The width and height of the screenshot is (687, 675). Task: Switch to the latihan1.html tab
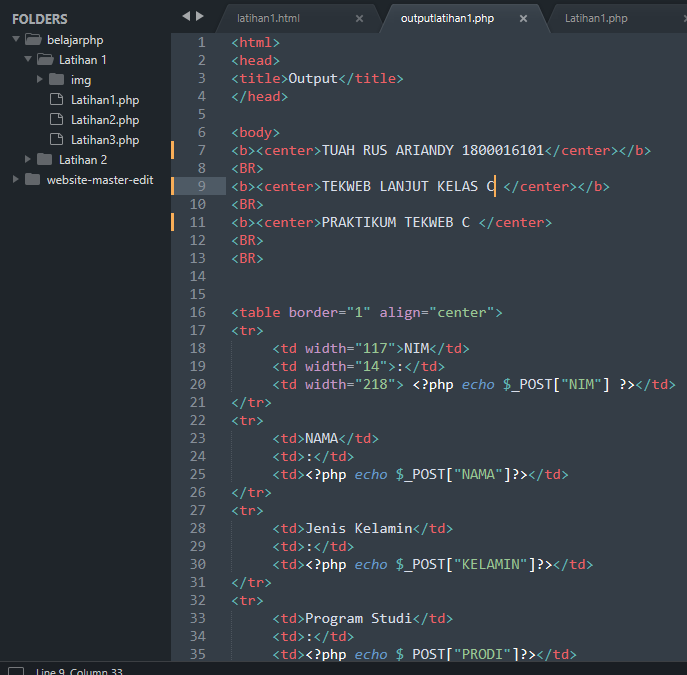[x=268, y=18]
